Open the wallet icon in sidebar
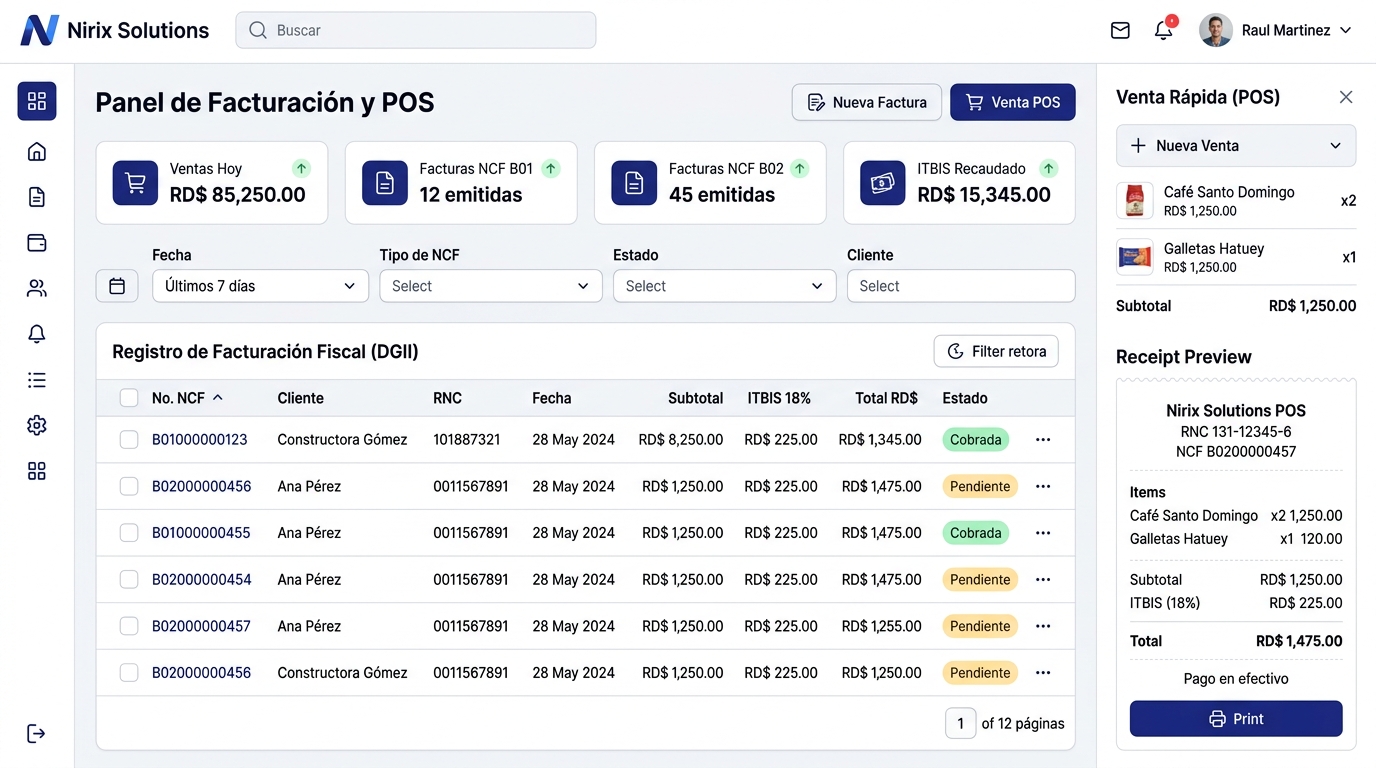This screenshot has height=768, width=1376. (37, 243)
